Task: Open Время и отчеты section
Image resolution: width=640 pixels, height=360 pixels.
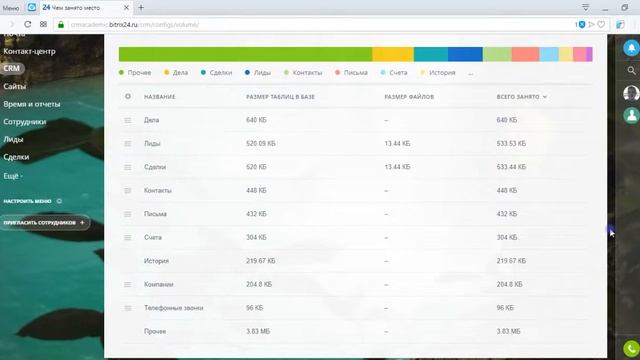Action: coord(32,104)
